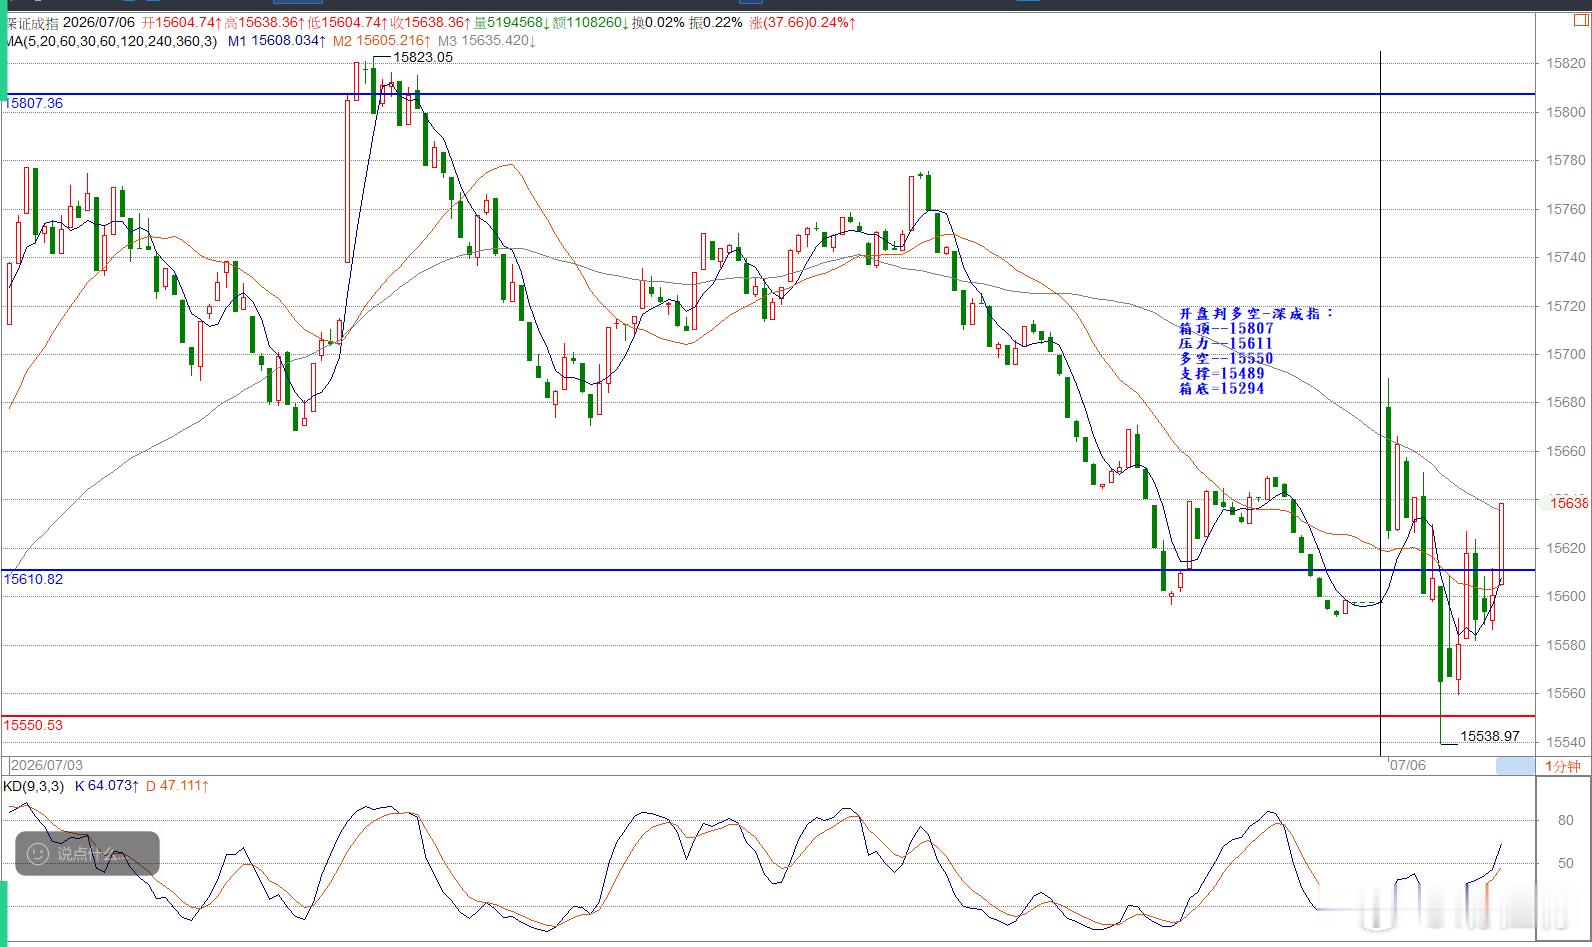The height and width of the screenshot is (947, 1592).
Task: Click the 深证成指 index title
Action: tap(31, 23)
